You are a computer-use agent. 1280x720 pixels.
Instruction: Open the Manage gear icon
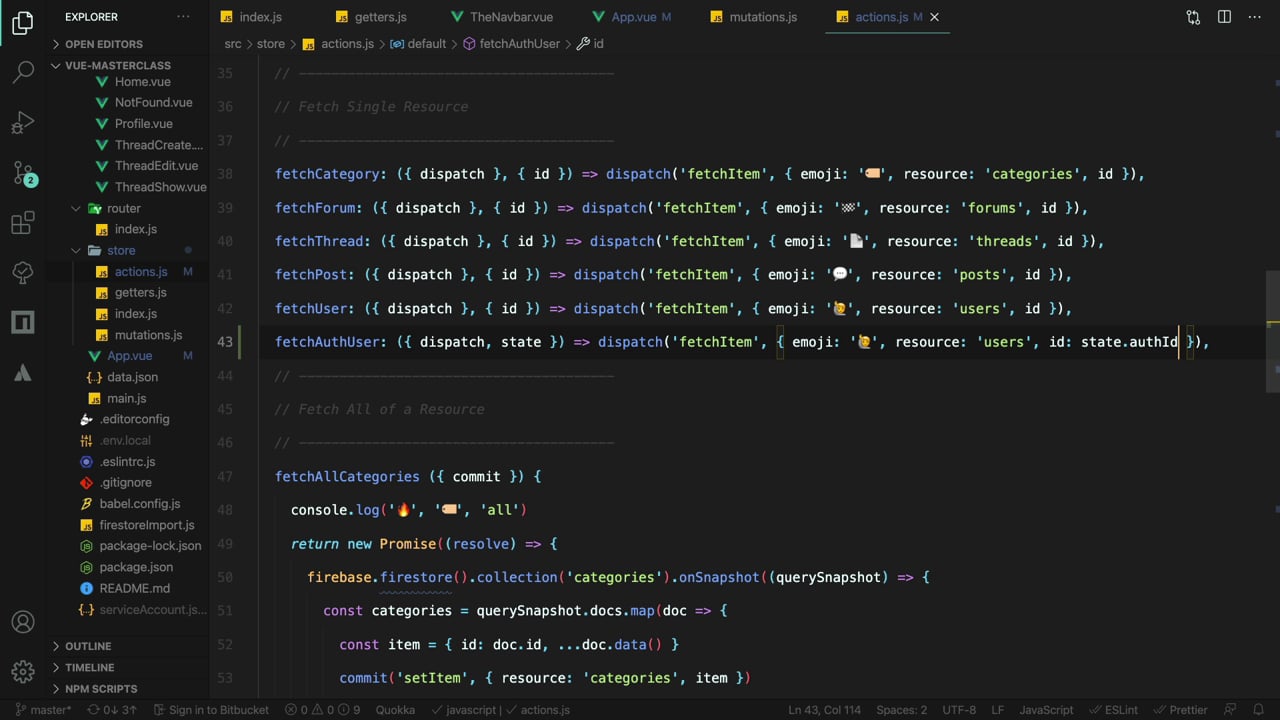23,671
